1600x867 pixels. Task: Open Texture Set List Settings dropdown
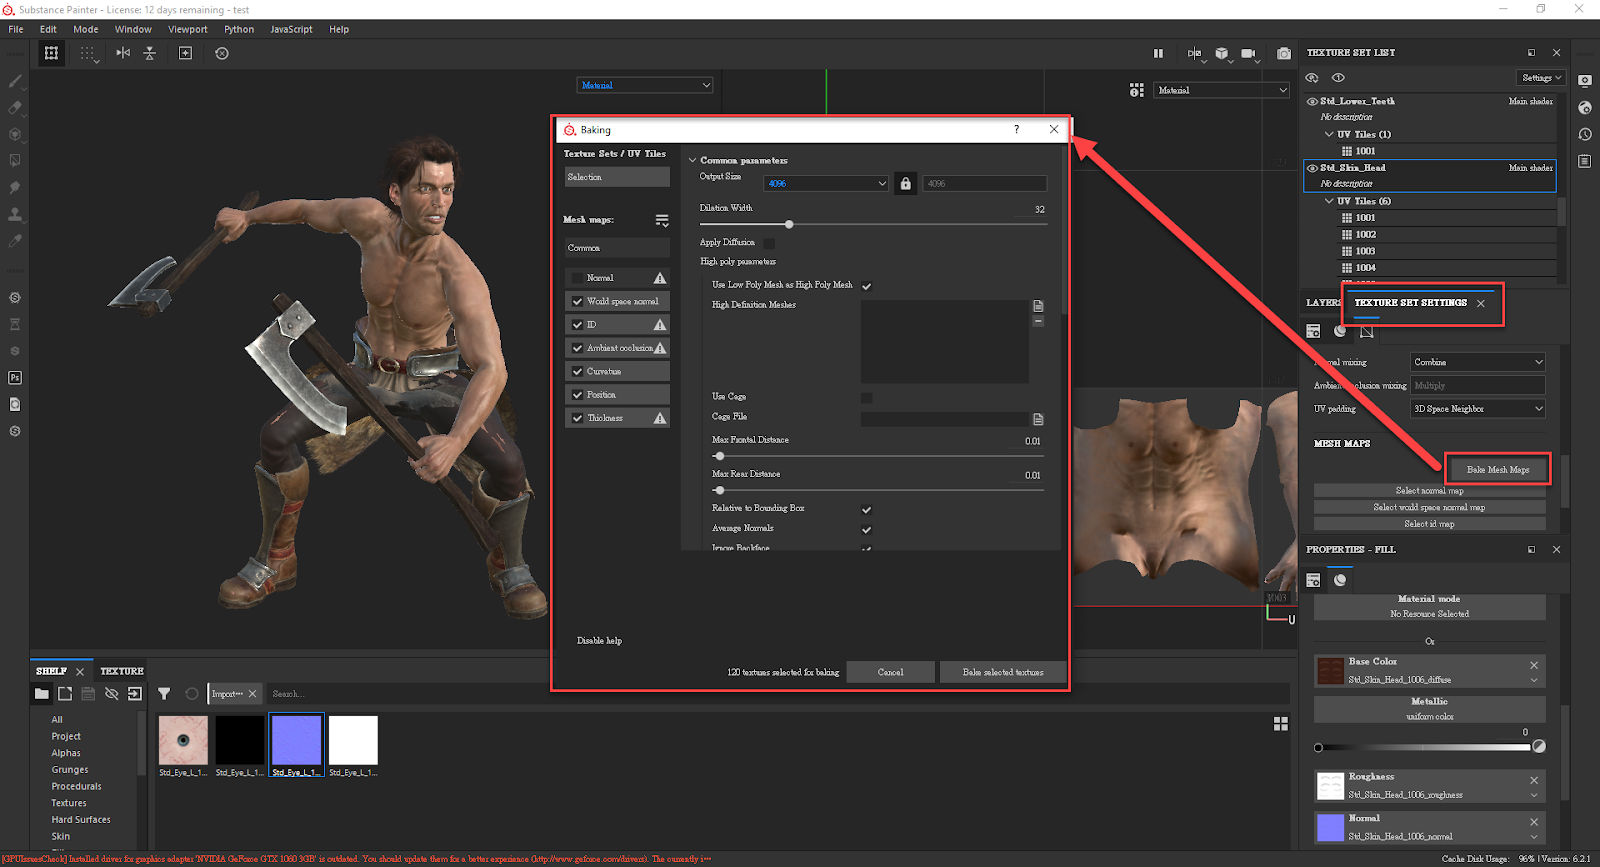(1541, 78)
